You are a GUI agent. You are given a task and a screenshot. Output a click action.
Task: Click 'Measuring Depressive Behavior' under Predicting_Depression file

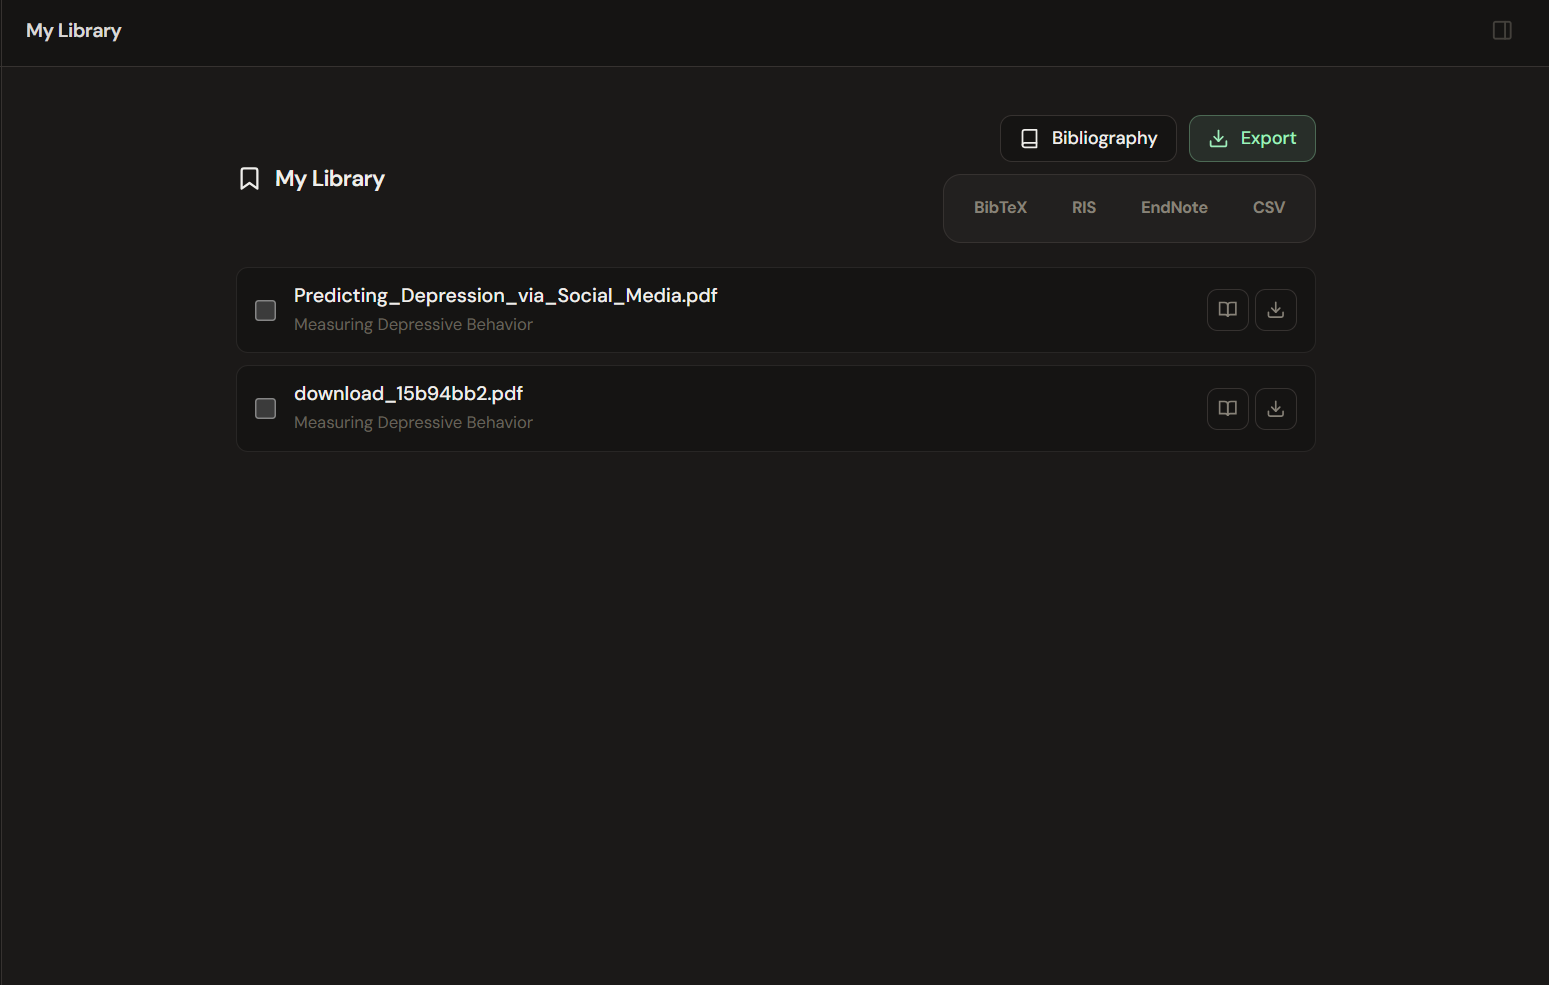413,325
